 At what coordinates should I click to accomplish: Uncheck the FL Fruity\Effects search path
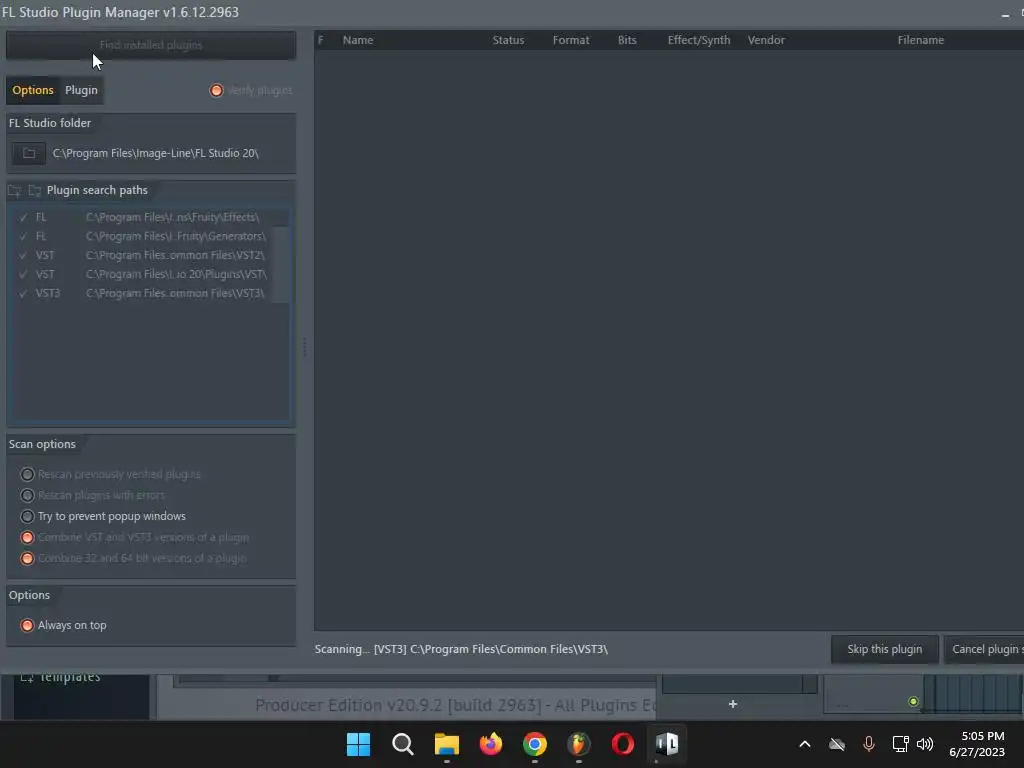click(24, 217)
